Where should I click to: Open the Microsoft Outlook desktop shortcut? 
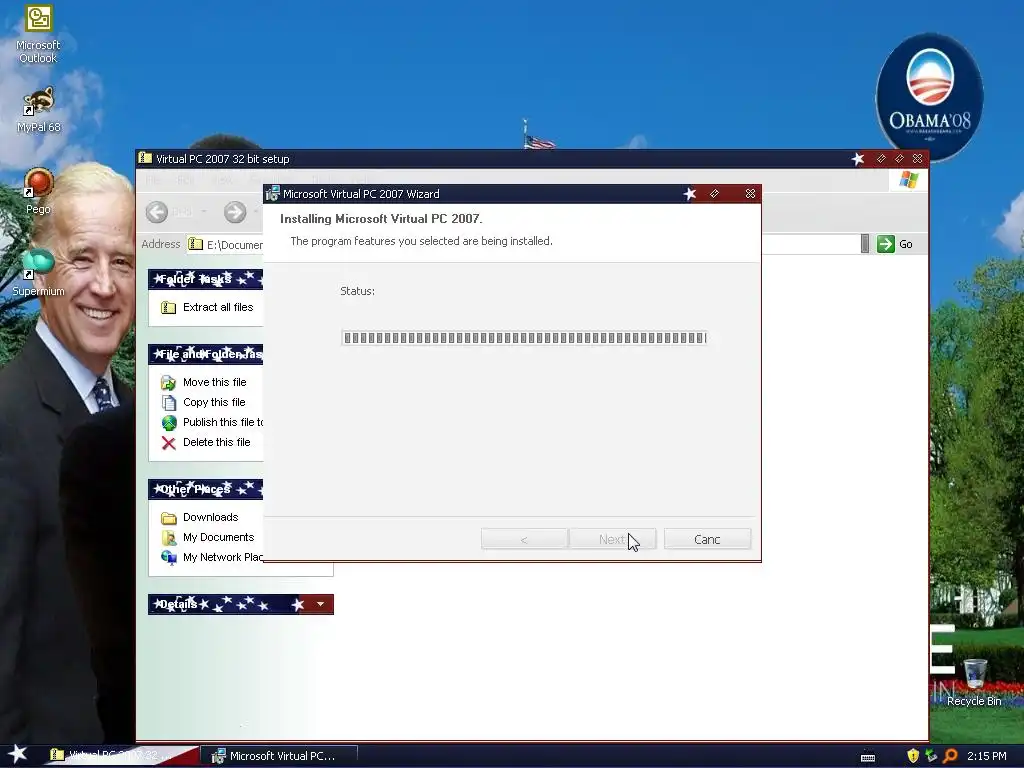pos(38,34)
